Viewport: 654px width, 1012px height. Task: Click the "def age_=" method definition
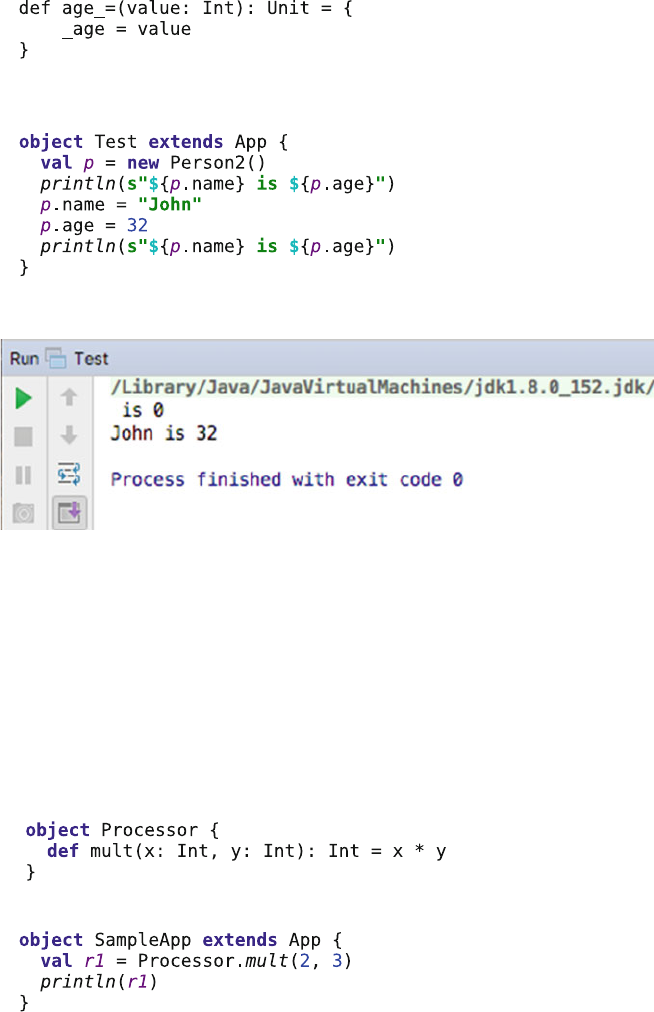click(x=185, y=8)
